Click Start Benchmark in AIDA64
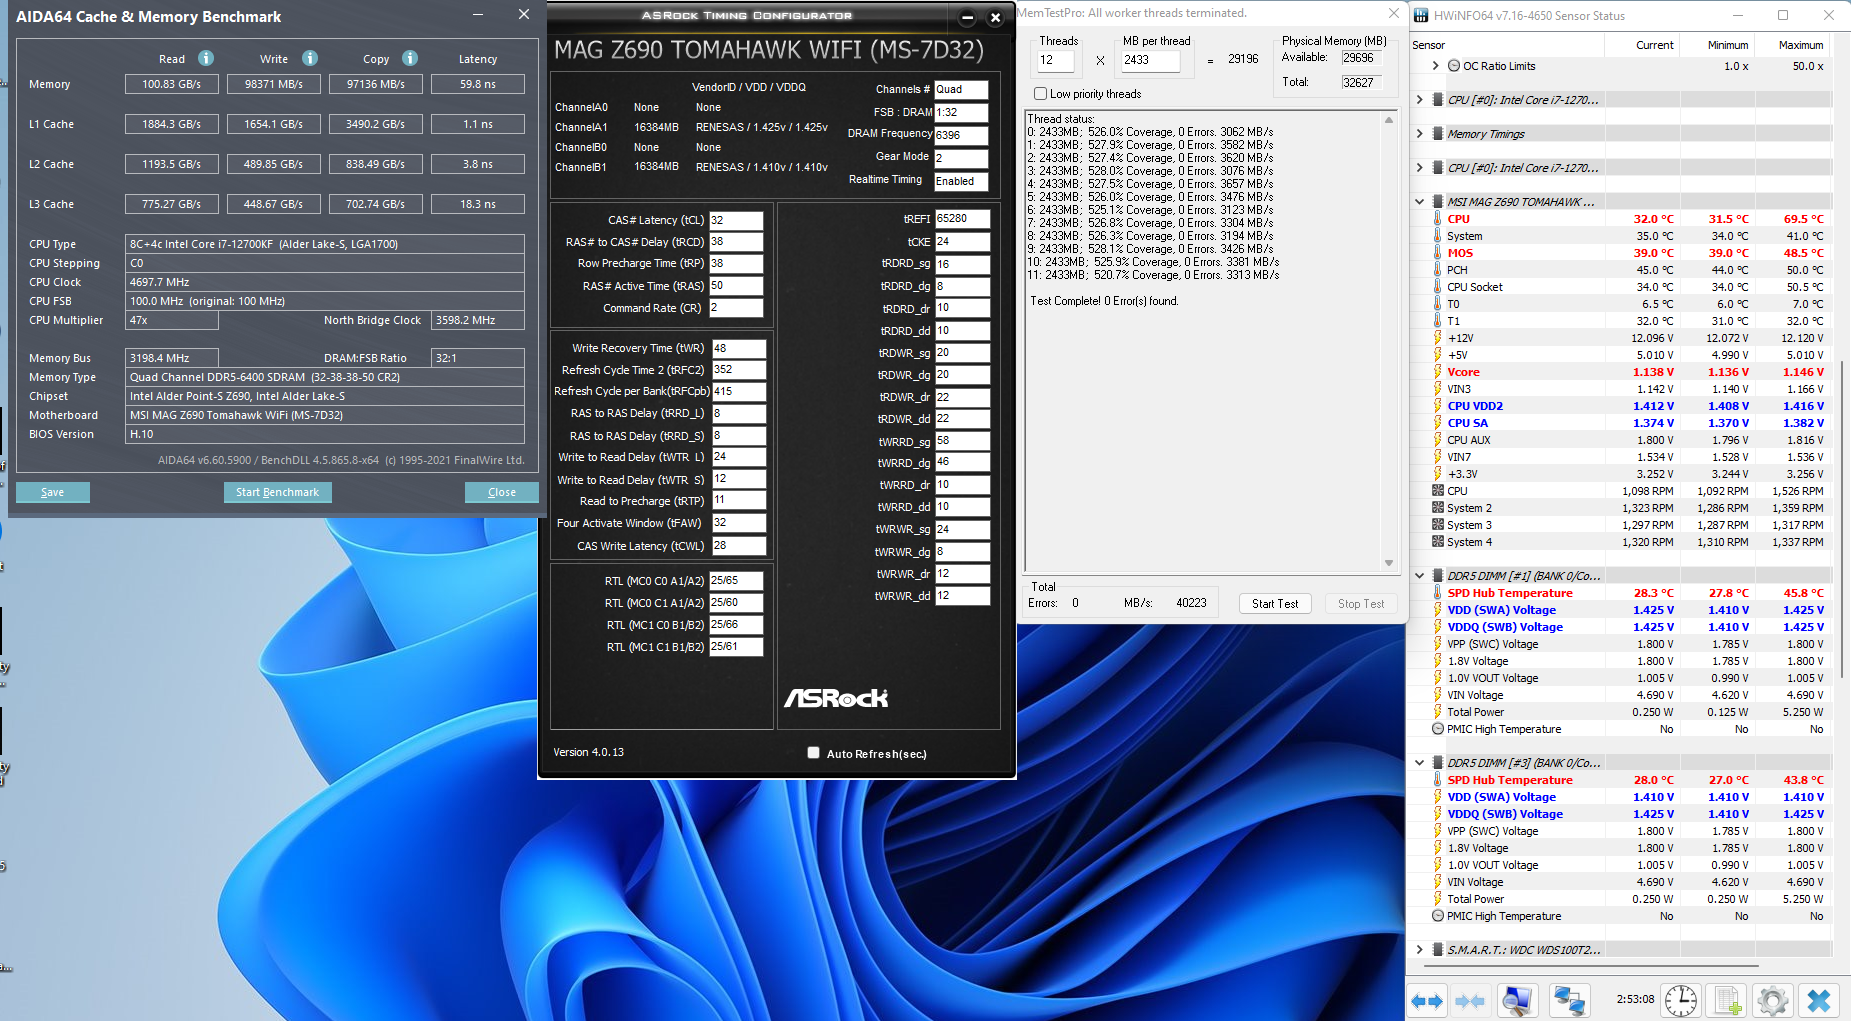This screenshot has height=1021, width=1851. point(277,492)
